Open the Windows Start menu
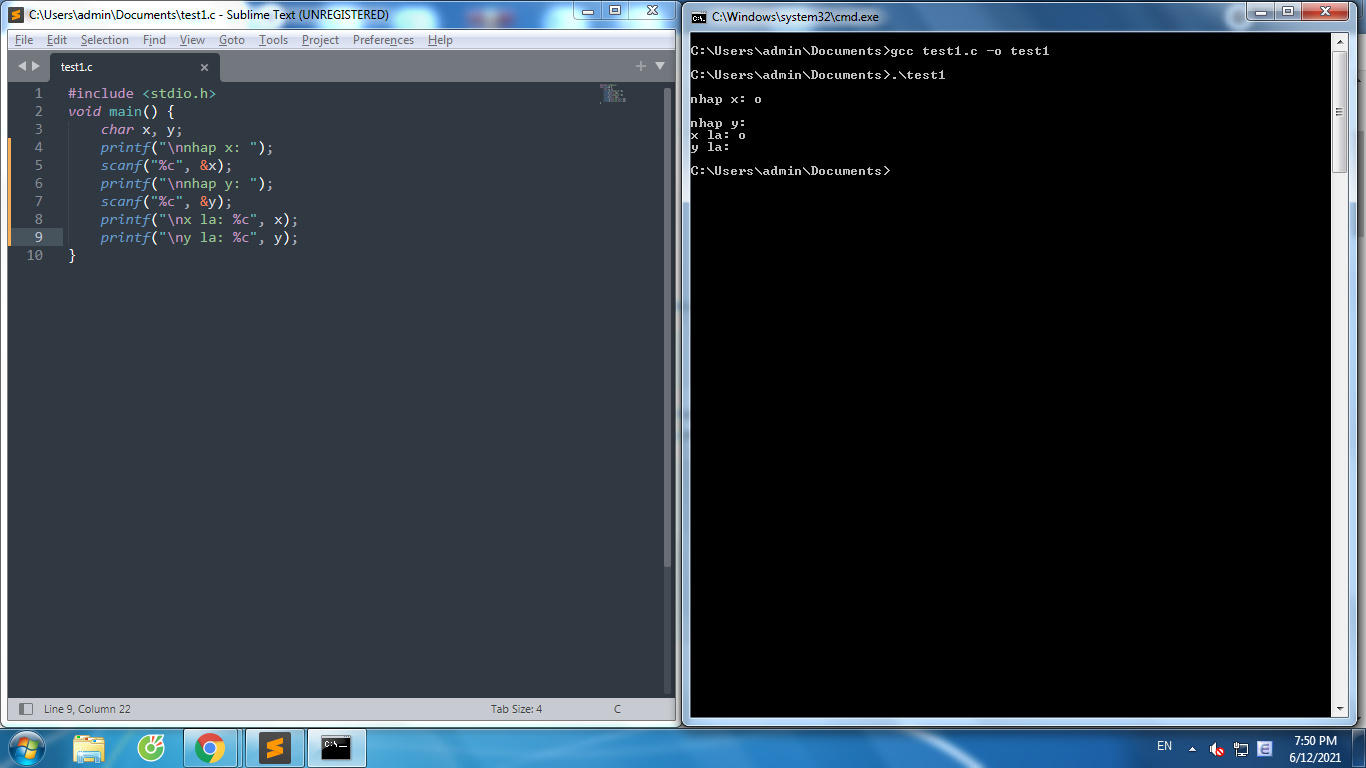Screen dimensions: 1366x768 point(26,748)
